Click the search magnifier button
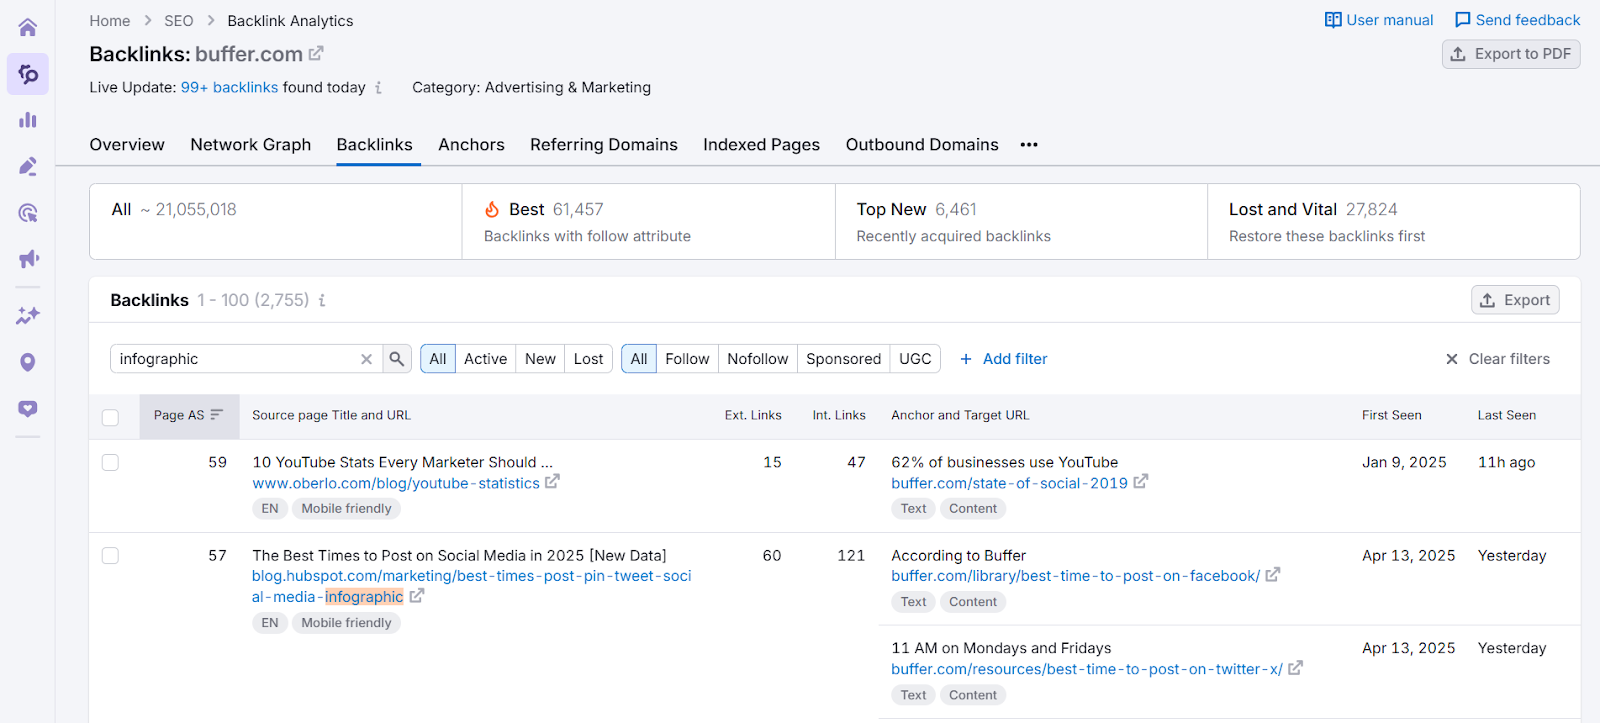 [397, 359]
